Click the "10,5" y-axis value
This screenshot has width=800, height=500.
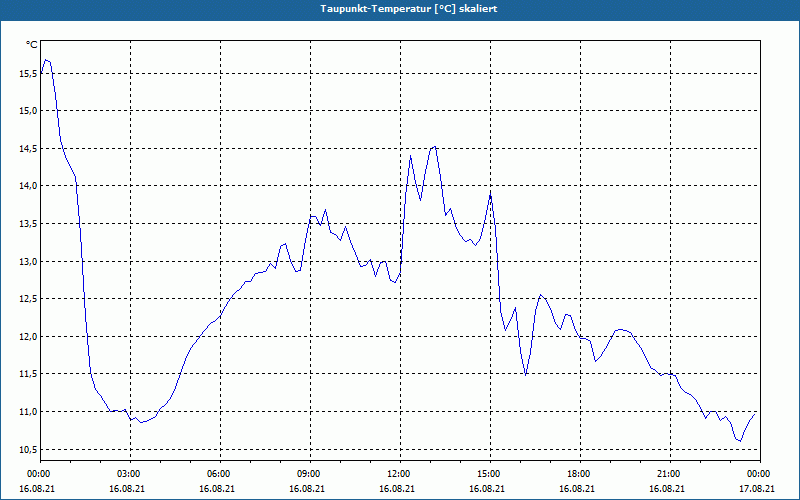29,449
